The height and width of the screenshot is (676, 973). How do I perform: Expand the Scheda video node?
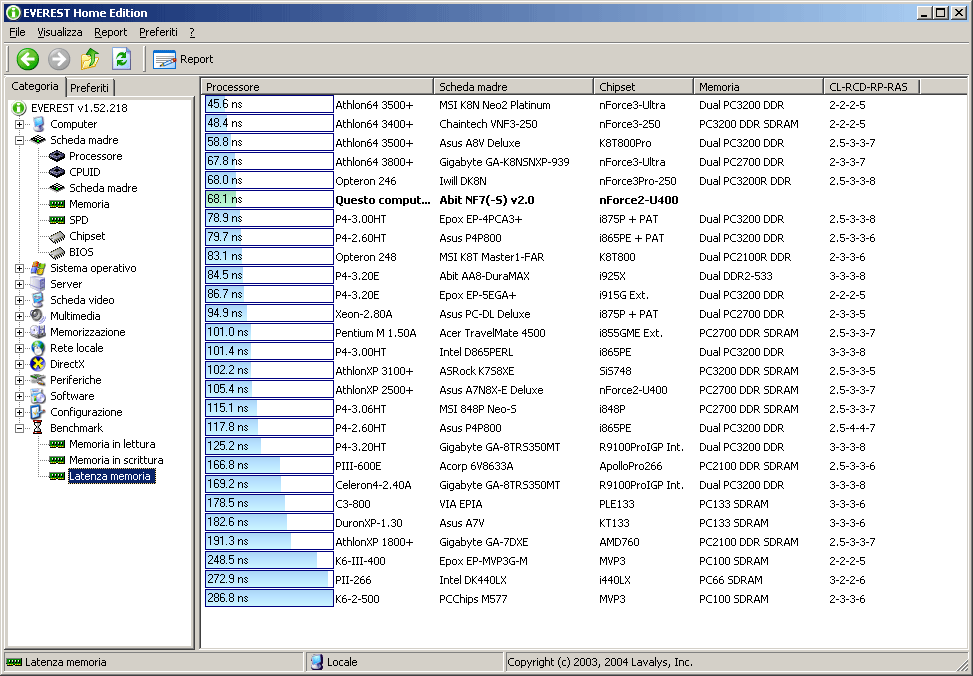pos(19,300)
